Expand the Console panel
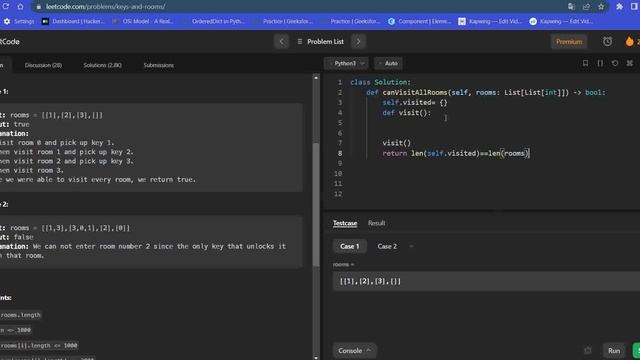 (x=354, y=351)
